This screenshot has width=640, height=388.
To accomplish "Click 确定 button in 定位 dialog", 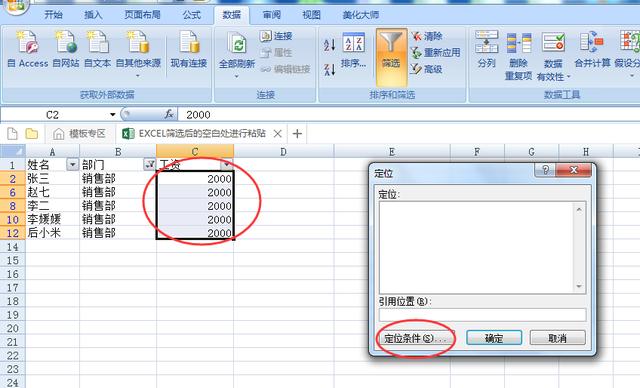I will pos(494,338).
